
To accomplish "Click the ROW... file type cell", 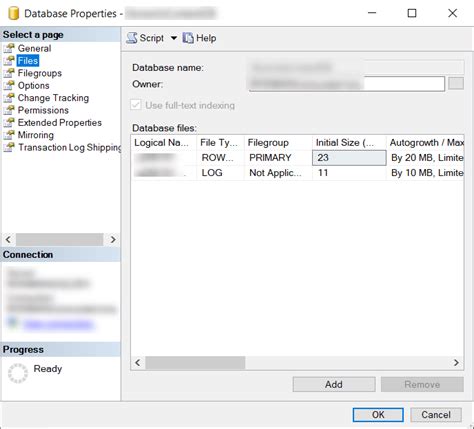I will (x=220, y=158).
